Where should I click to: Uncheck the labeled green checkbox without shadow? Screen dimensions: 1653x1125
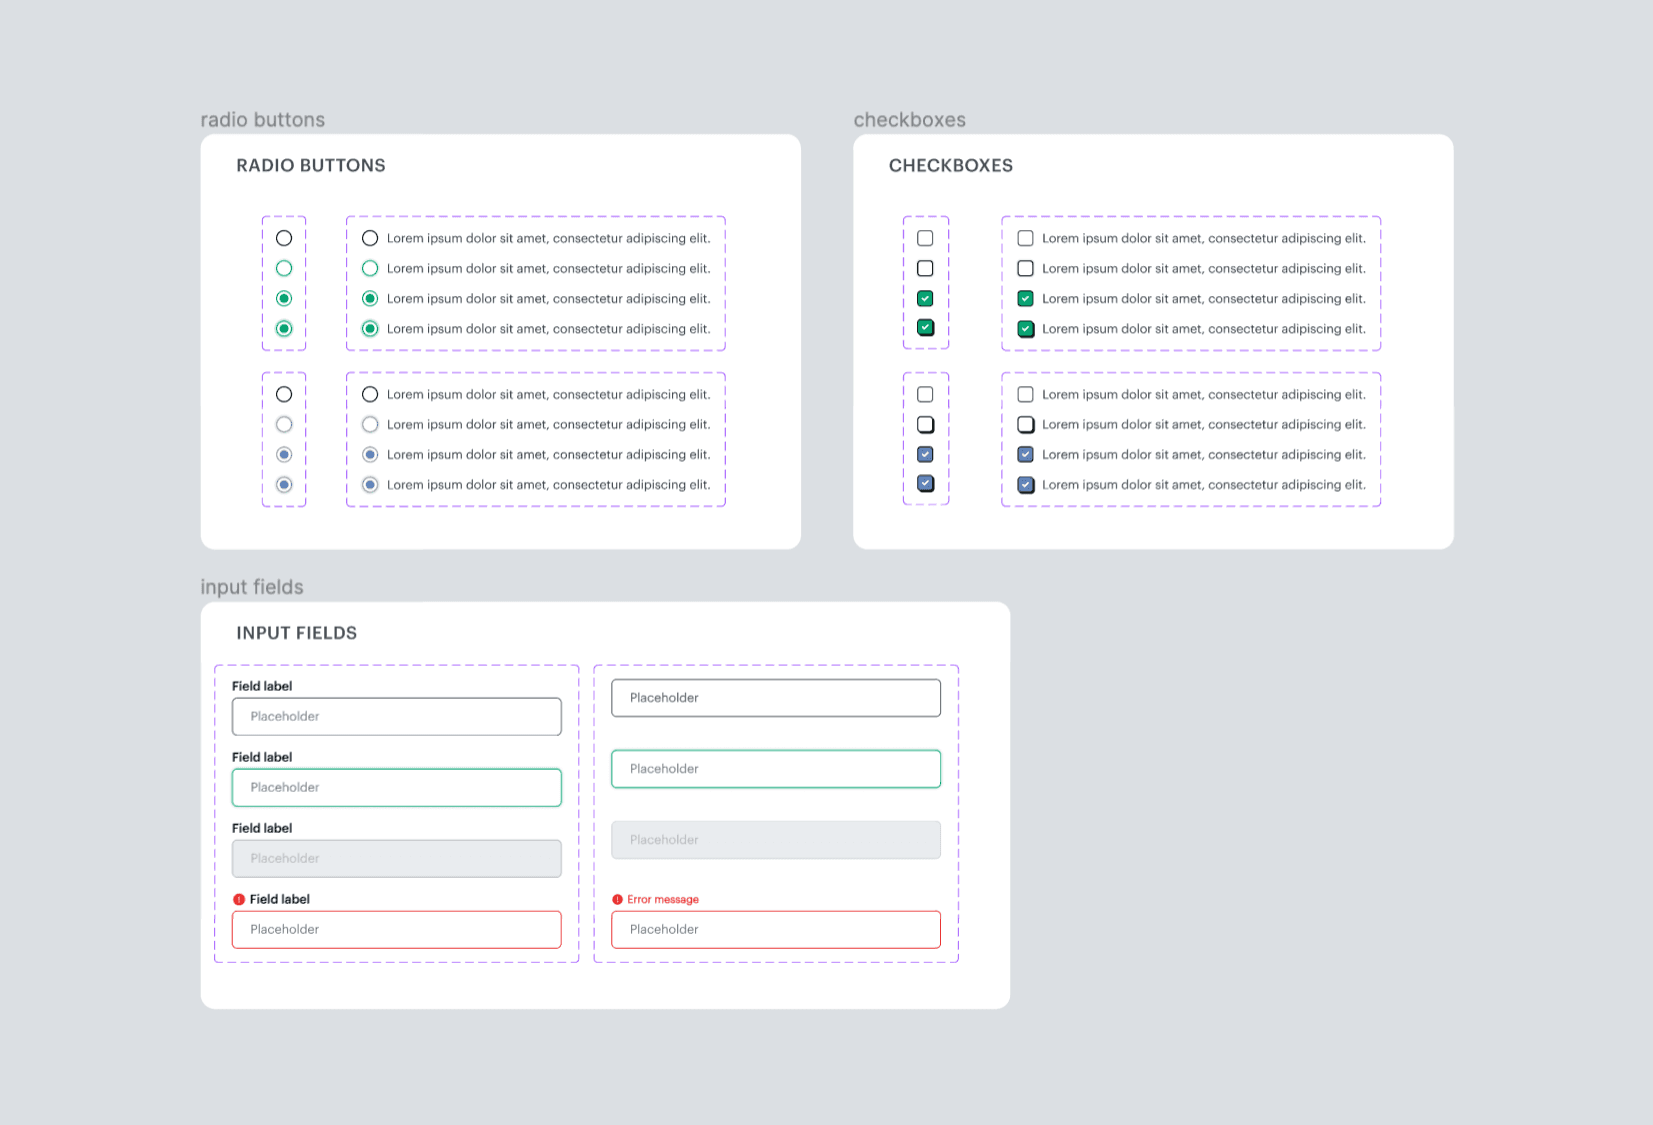1025,298
